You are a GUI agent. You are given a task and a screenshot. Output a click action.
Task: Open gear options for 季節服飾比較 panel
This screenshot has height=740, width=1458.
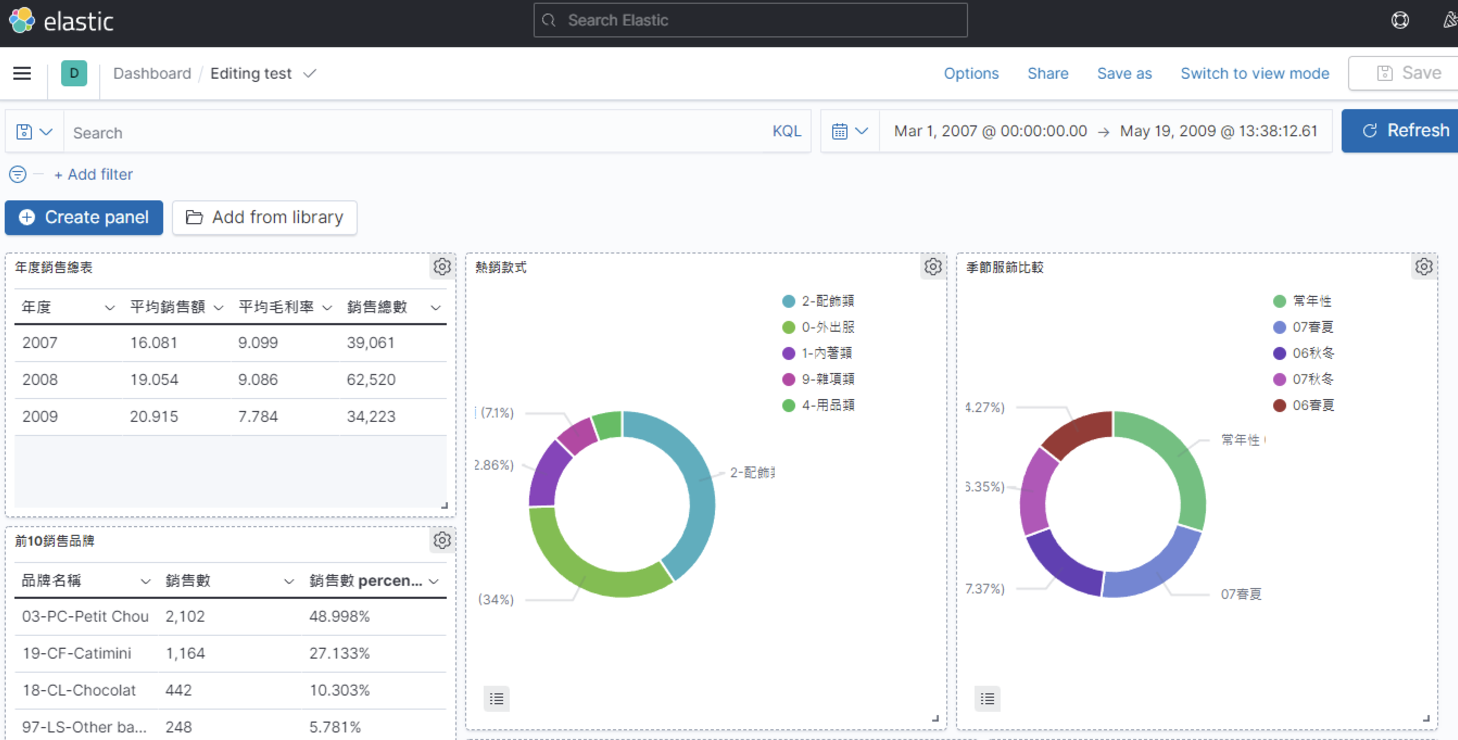tap(1423, 267)
